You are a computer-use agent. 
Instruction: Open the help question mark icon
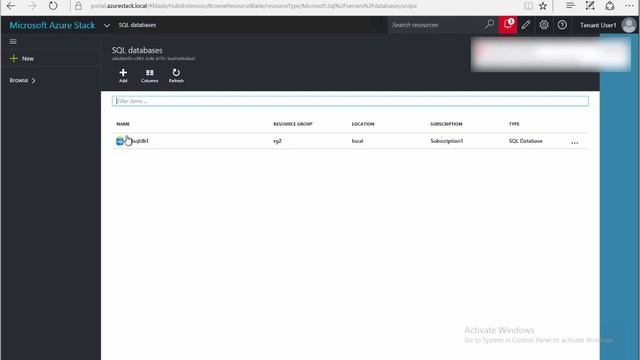click(x=562, y=25)
